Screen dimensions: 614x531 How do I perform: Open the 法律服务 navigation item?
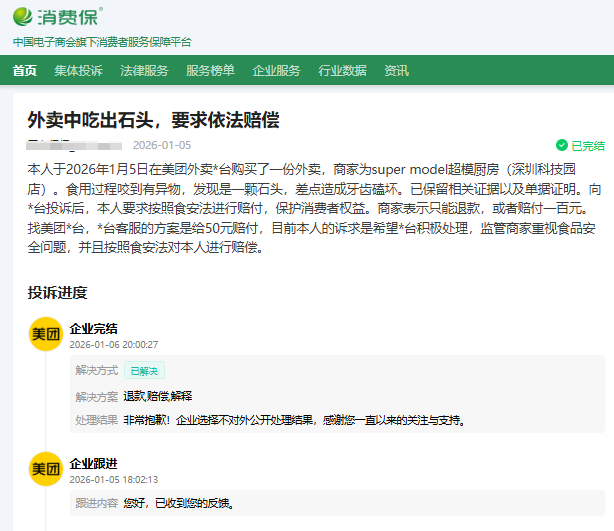point(144,71)
